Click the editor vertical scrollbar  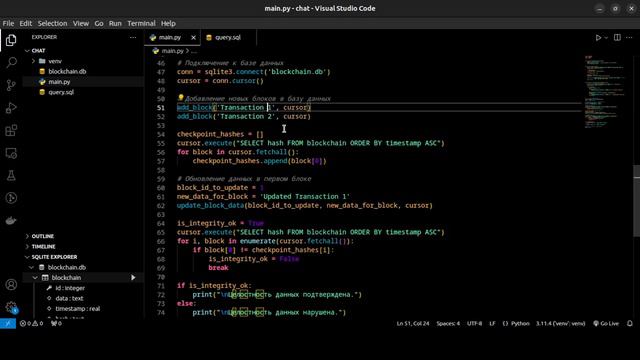[637, 200]
